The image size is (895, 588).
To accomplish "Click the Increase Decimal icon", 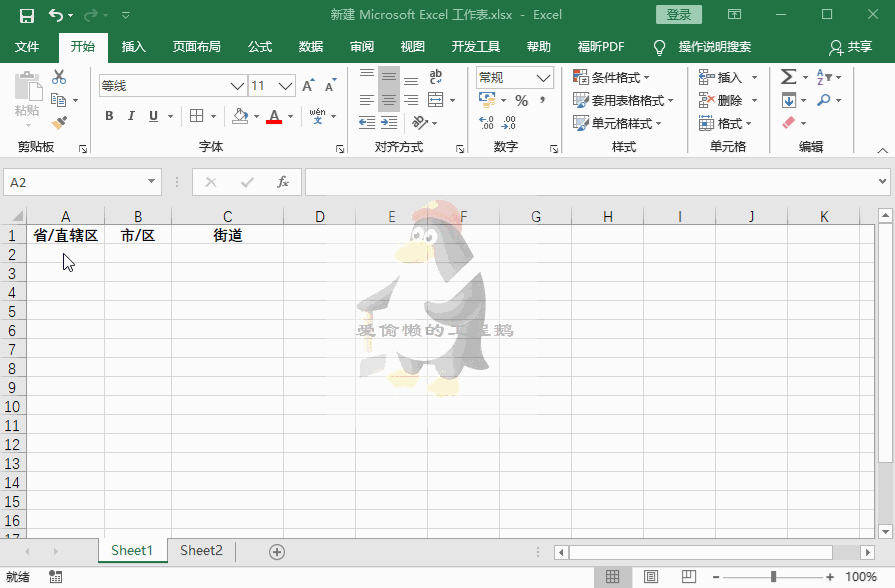I will 486,122.
